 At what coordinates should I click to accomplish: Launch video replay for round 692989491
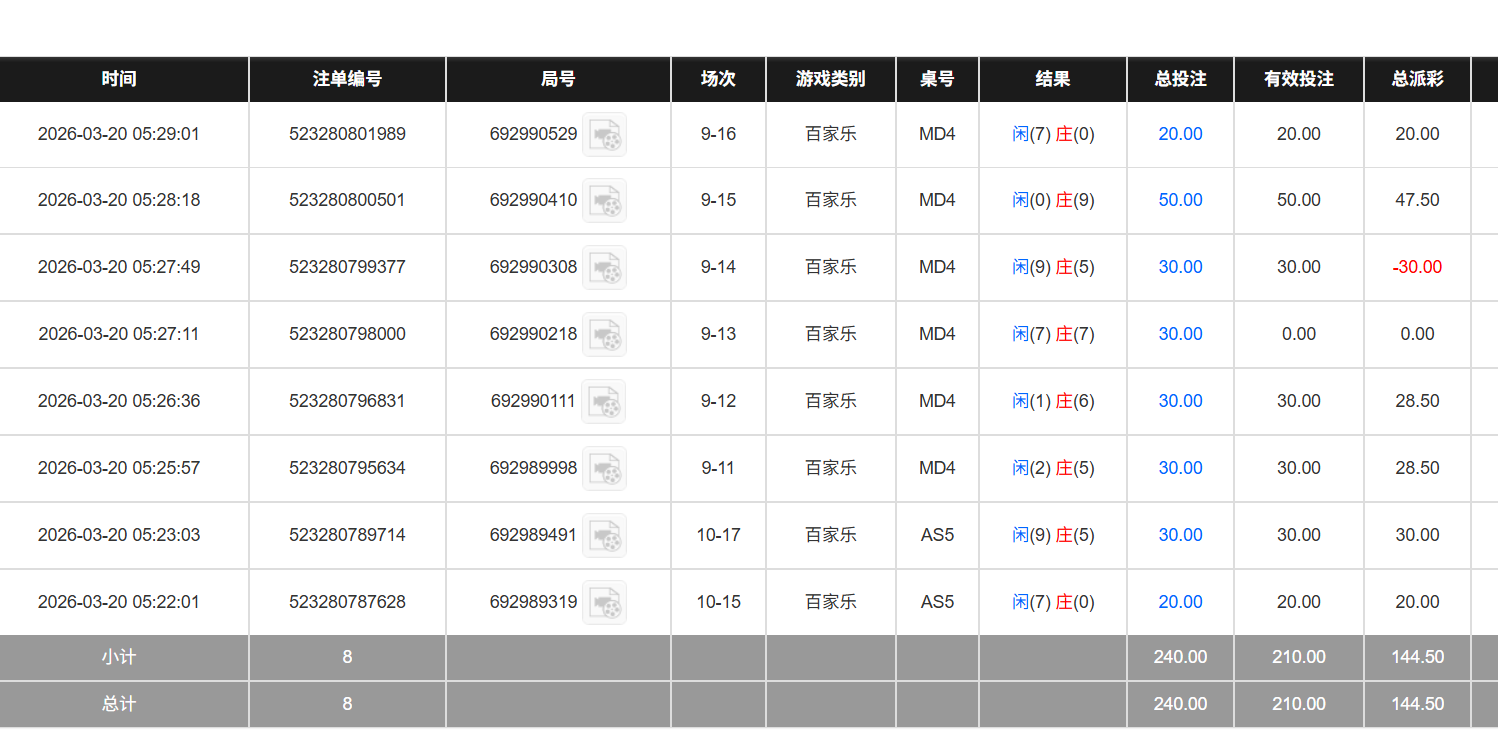click(604, 536)
